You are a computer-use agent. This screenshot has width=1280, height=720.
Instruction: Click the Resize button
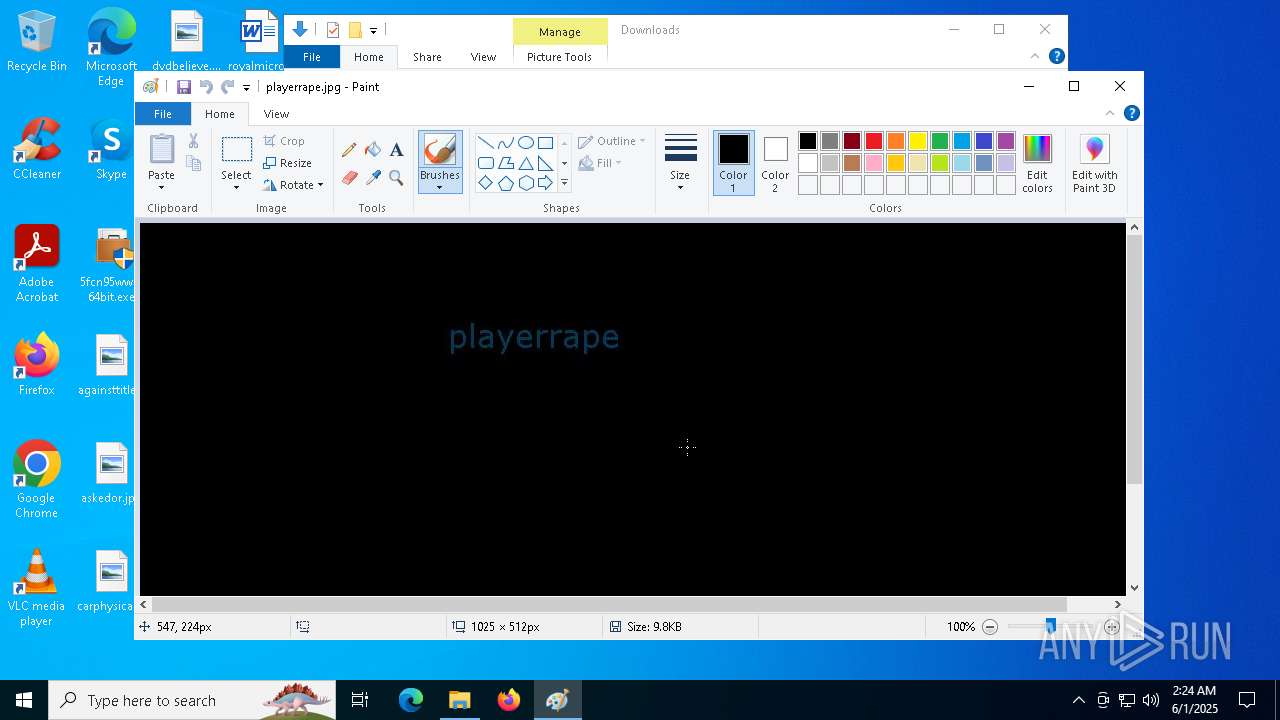click(288, 163)
